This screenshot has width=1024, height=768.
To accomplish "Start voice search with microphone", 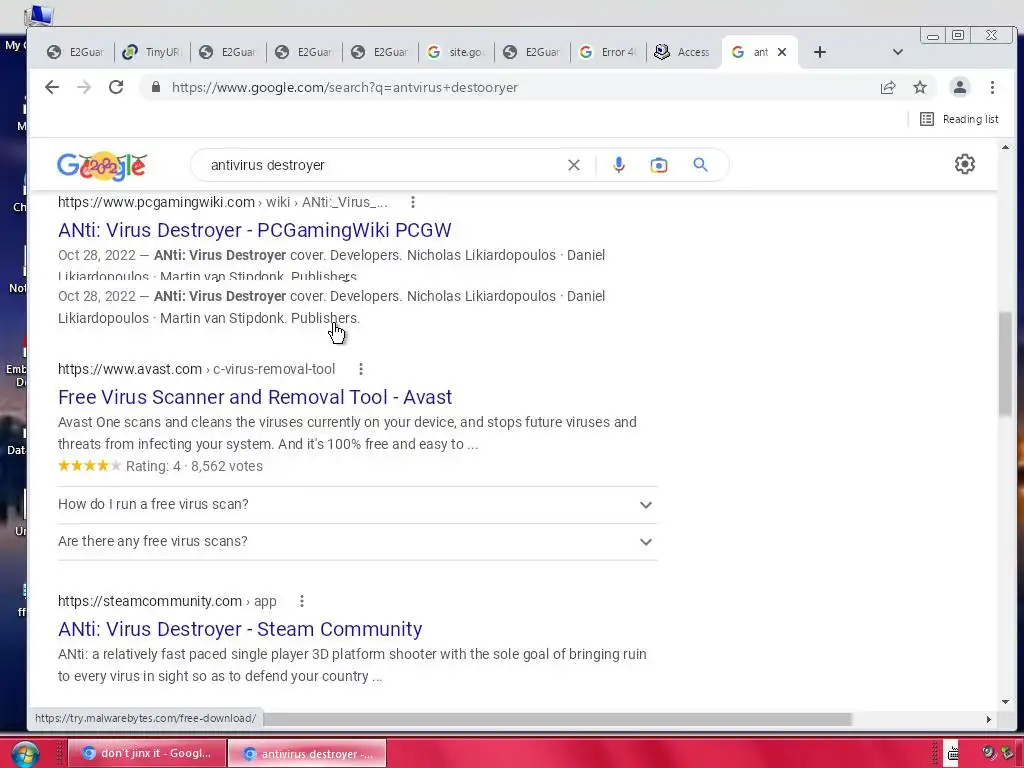I will [618, 165].
